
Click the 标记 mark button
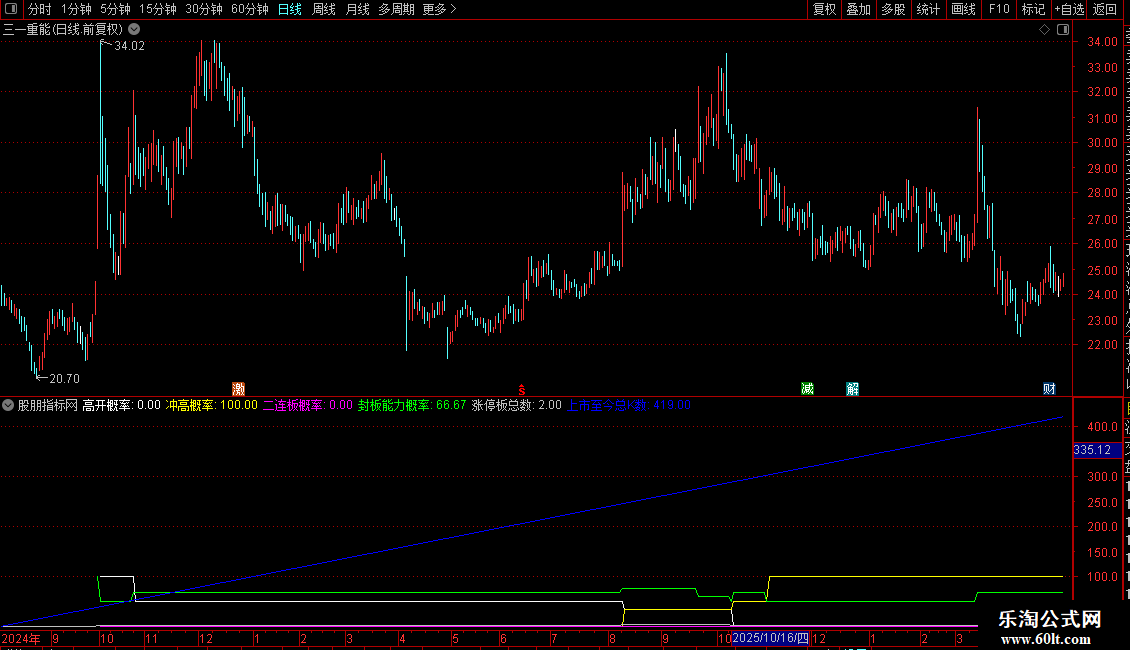tap(1033, 9)
